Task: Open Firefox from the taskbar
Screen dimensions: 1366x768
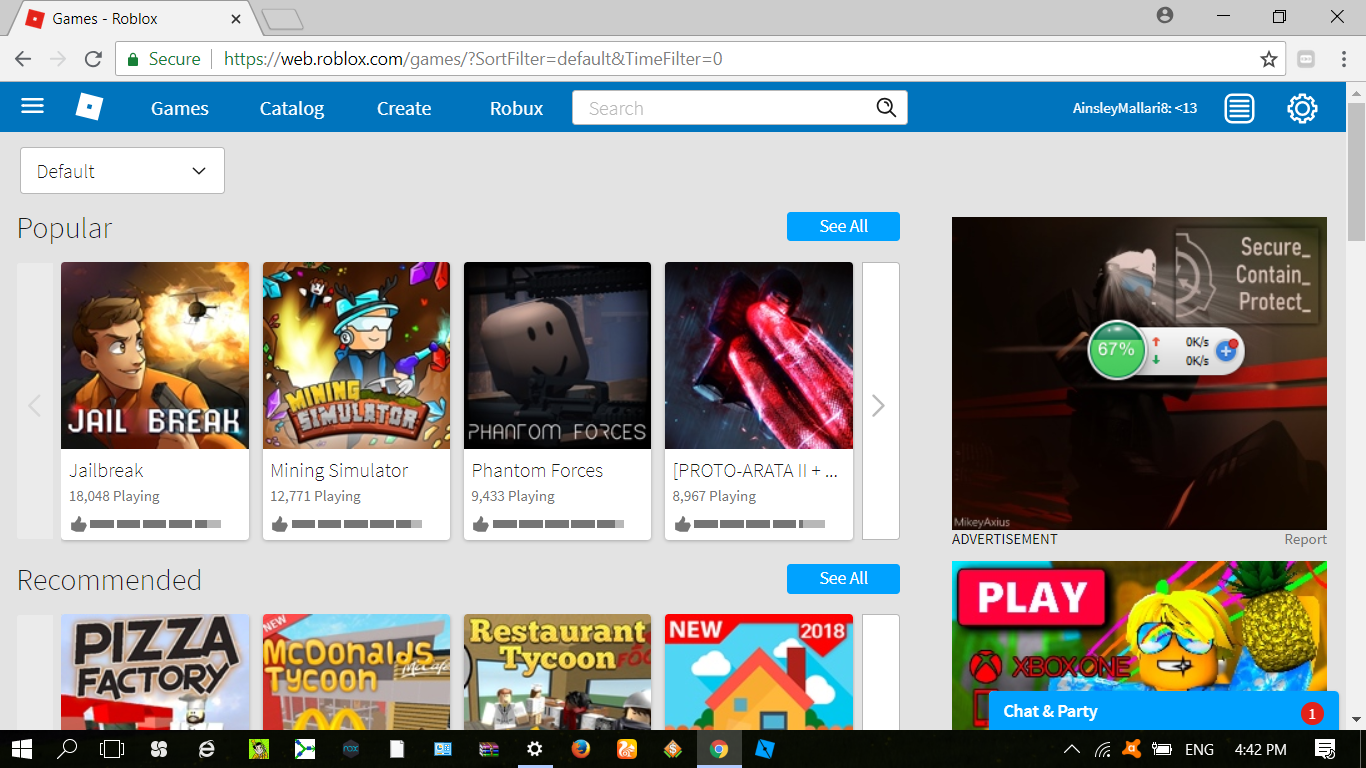Action: [x=581, y=749]
